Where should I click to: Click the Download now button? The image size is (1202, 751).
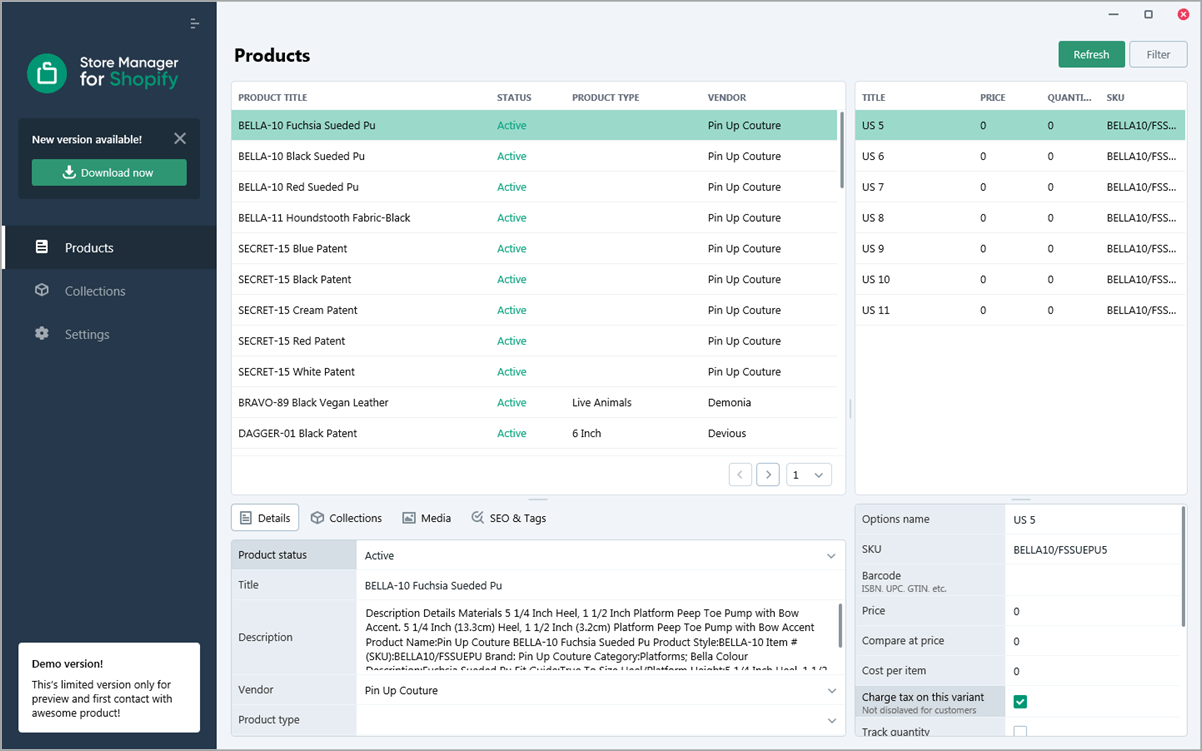109,172
